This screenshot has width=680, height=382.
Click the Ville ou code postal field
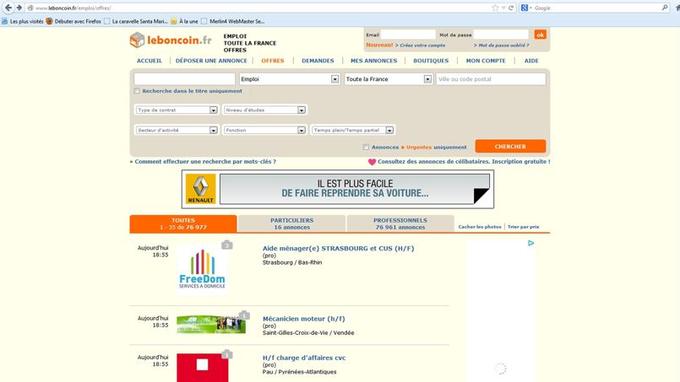pos(491,79)
